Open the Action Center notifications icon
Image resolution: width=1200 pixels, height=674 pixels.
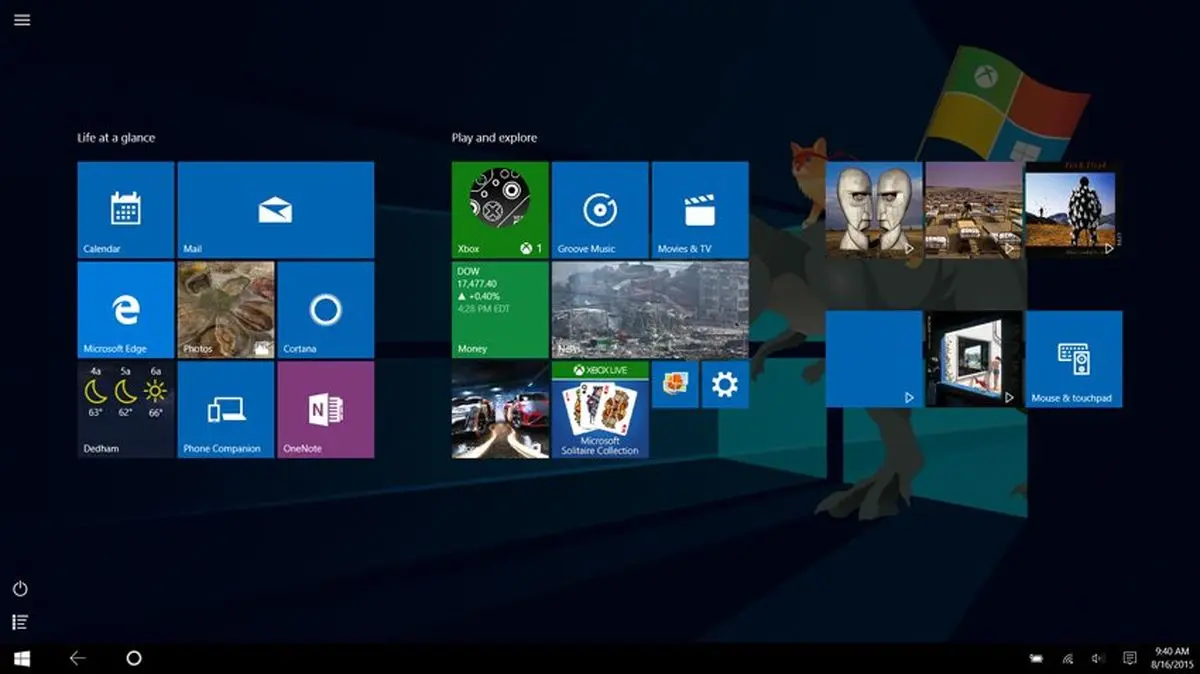pyautogui.click(x=1129, y=658)
